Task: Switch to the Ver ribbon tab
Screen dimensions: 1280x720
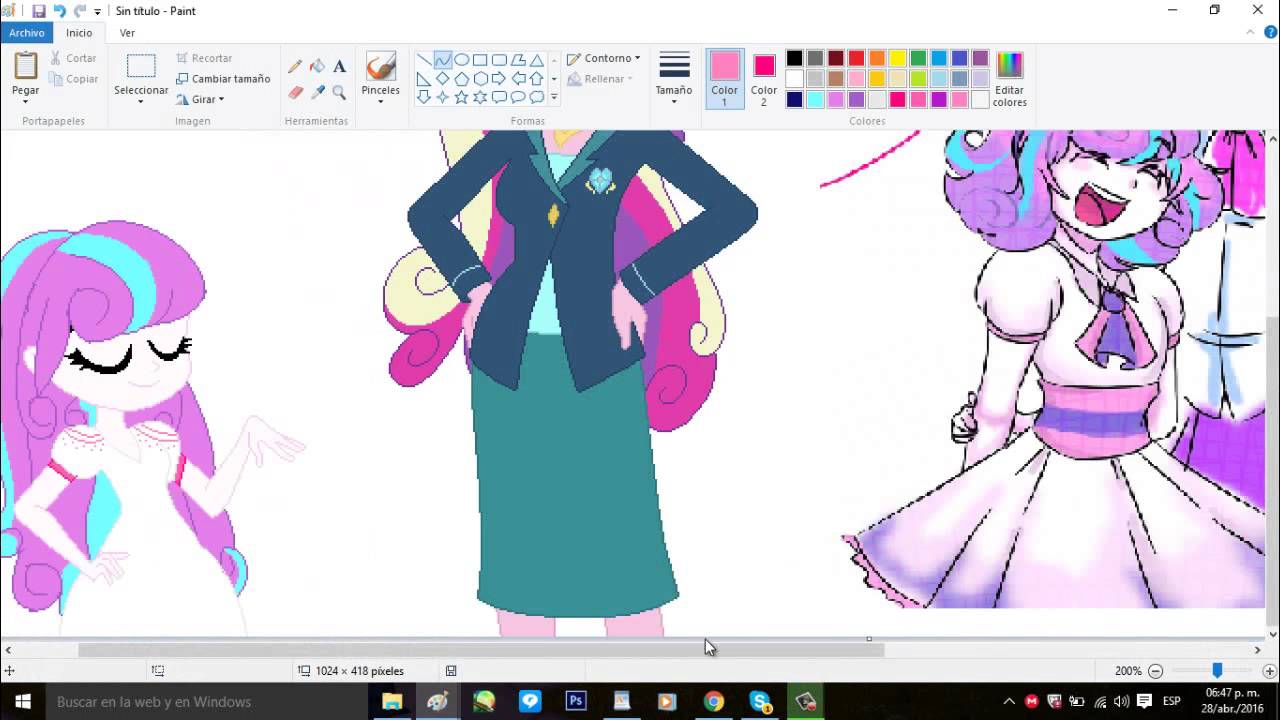Action: click(127, 33)
